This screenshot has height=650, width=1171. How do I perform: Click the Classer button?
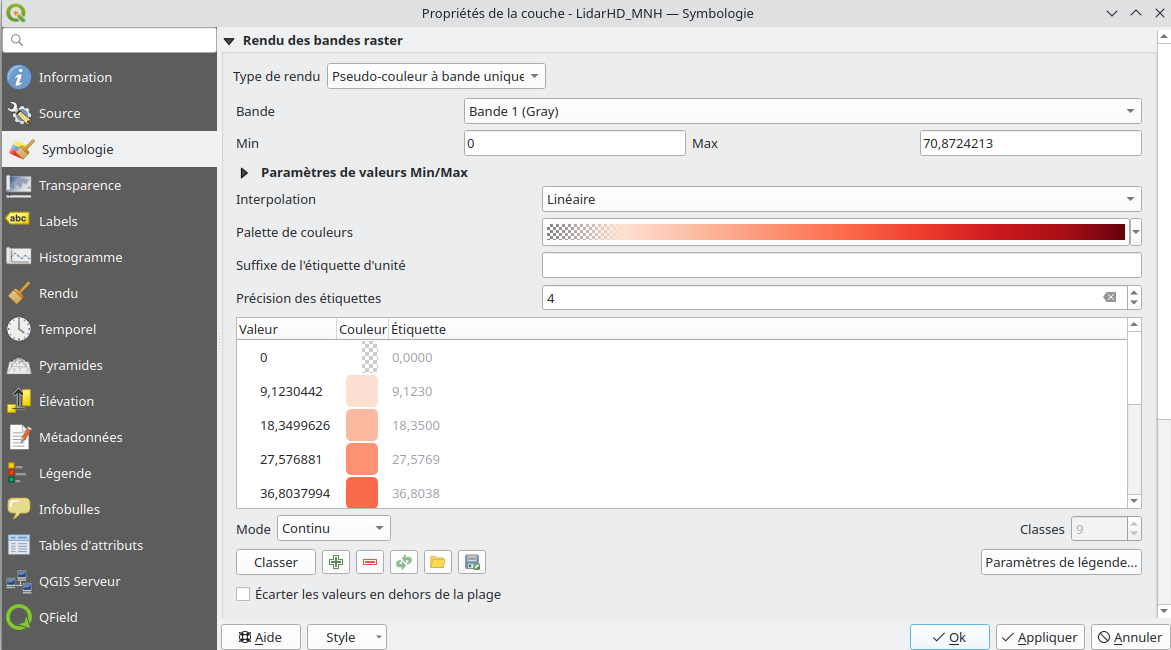click(276, 562)
